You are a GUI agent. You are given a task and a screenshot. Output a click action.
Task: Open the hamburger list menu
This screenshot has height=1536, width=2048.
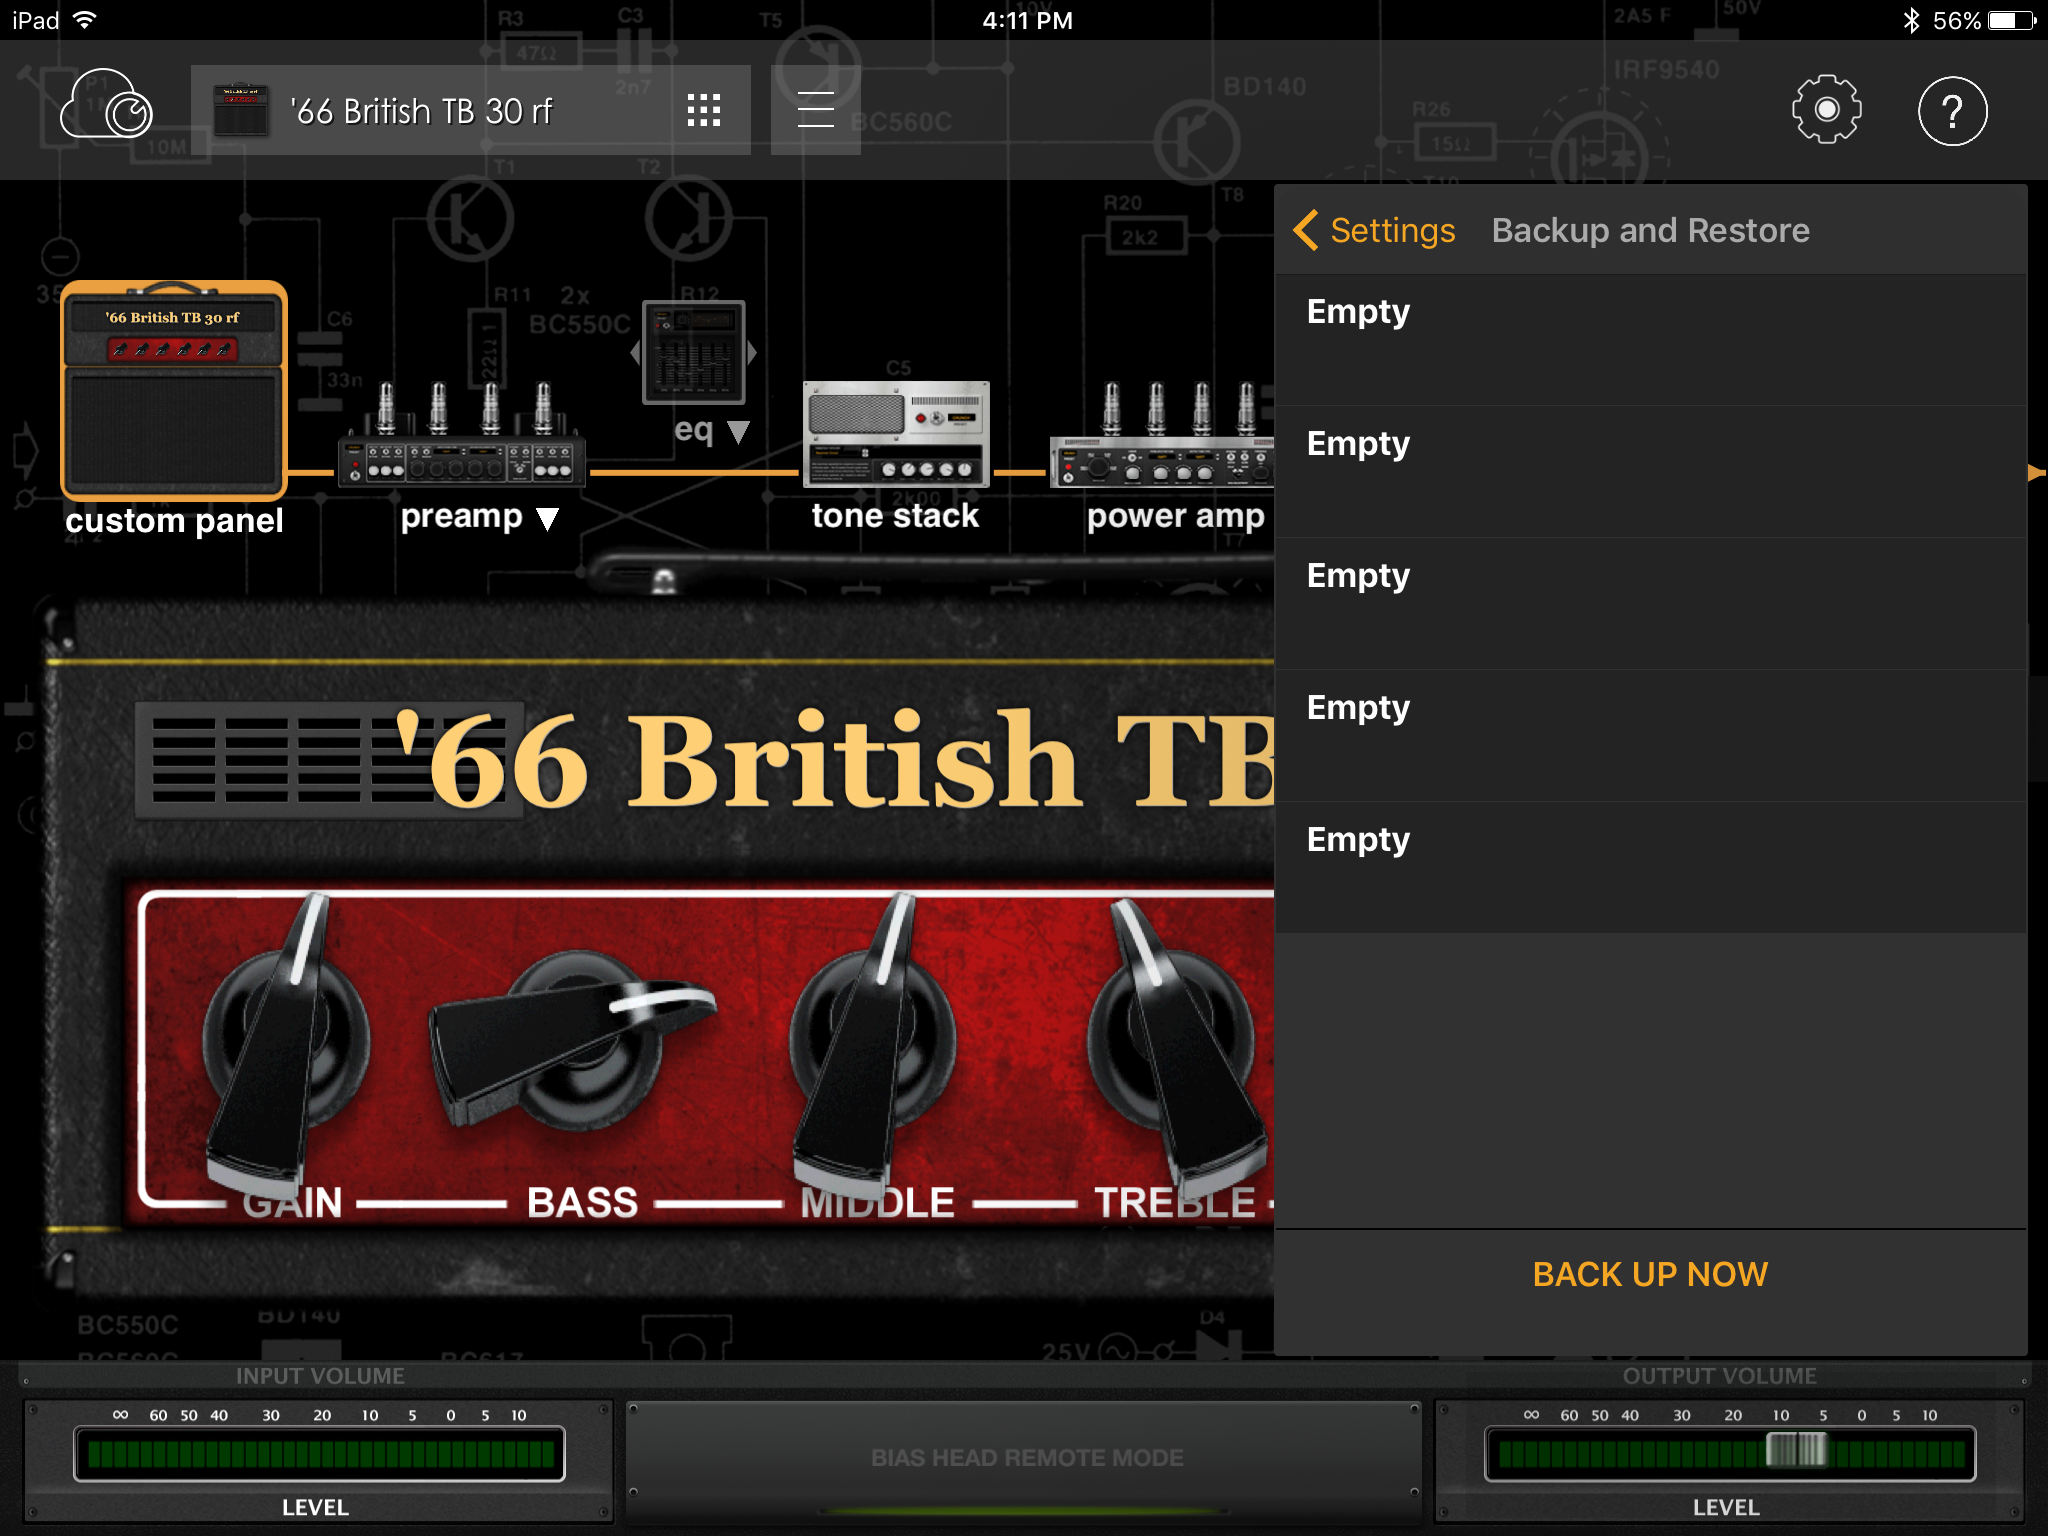click(x=815, y=110)
